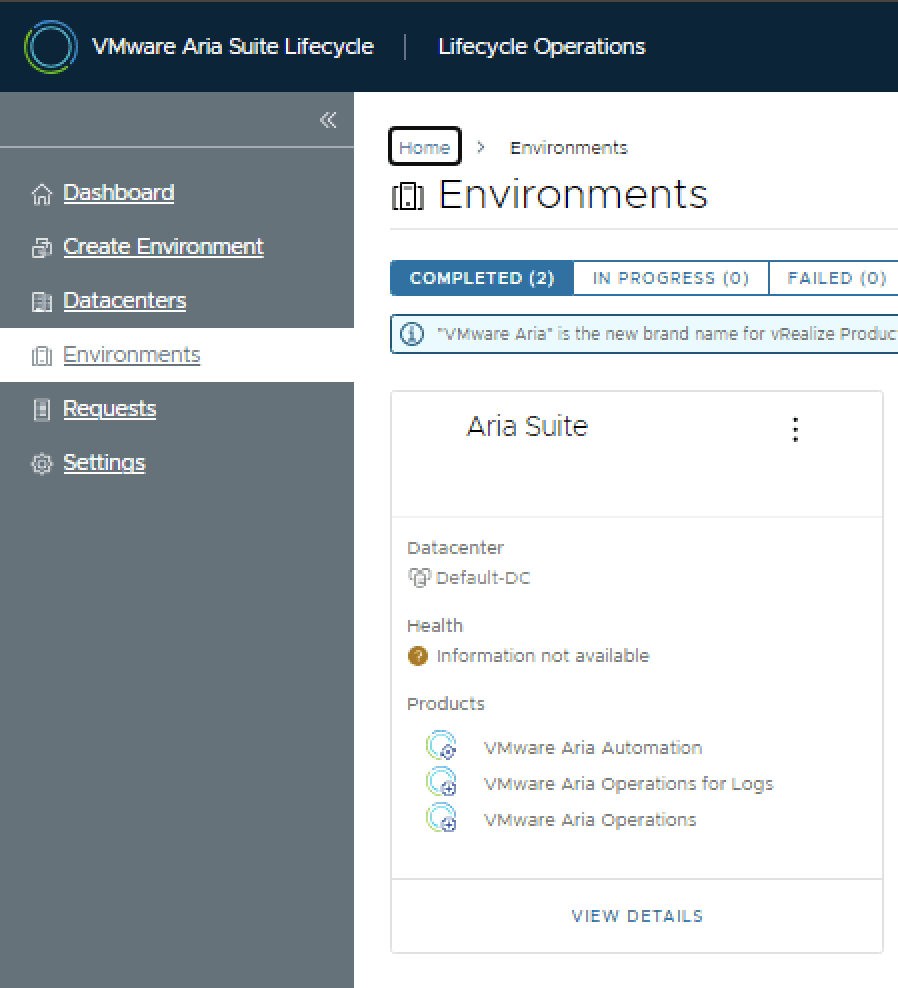This screenshot has width=898, height=988.
Task: Click the VMware Aria Automation product icon
Action: (x=441, y=747)
